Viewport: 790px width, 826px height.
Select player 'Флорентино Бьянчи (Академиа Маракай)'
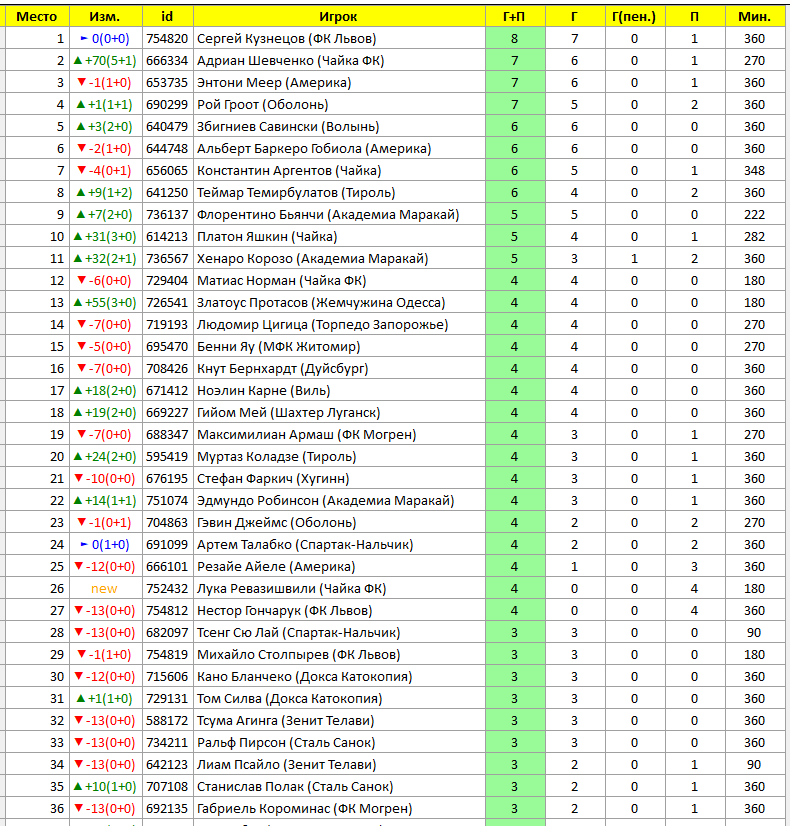(339, 214)
